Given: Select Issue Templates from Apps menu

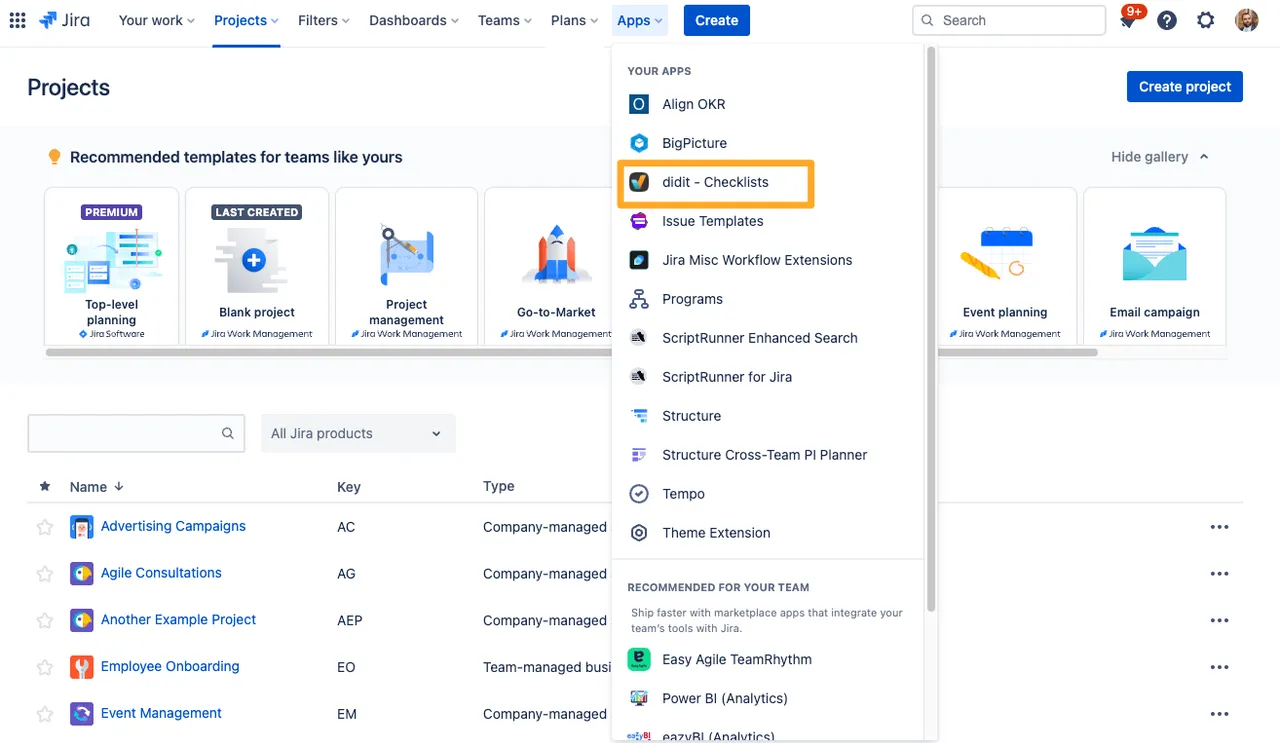Looking at the screenshot, I should click(x=768, y=221).
